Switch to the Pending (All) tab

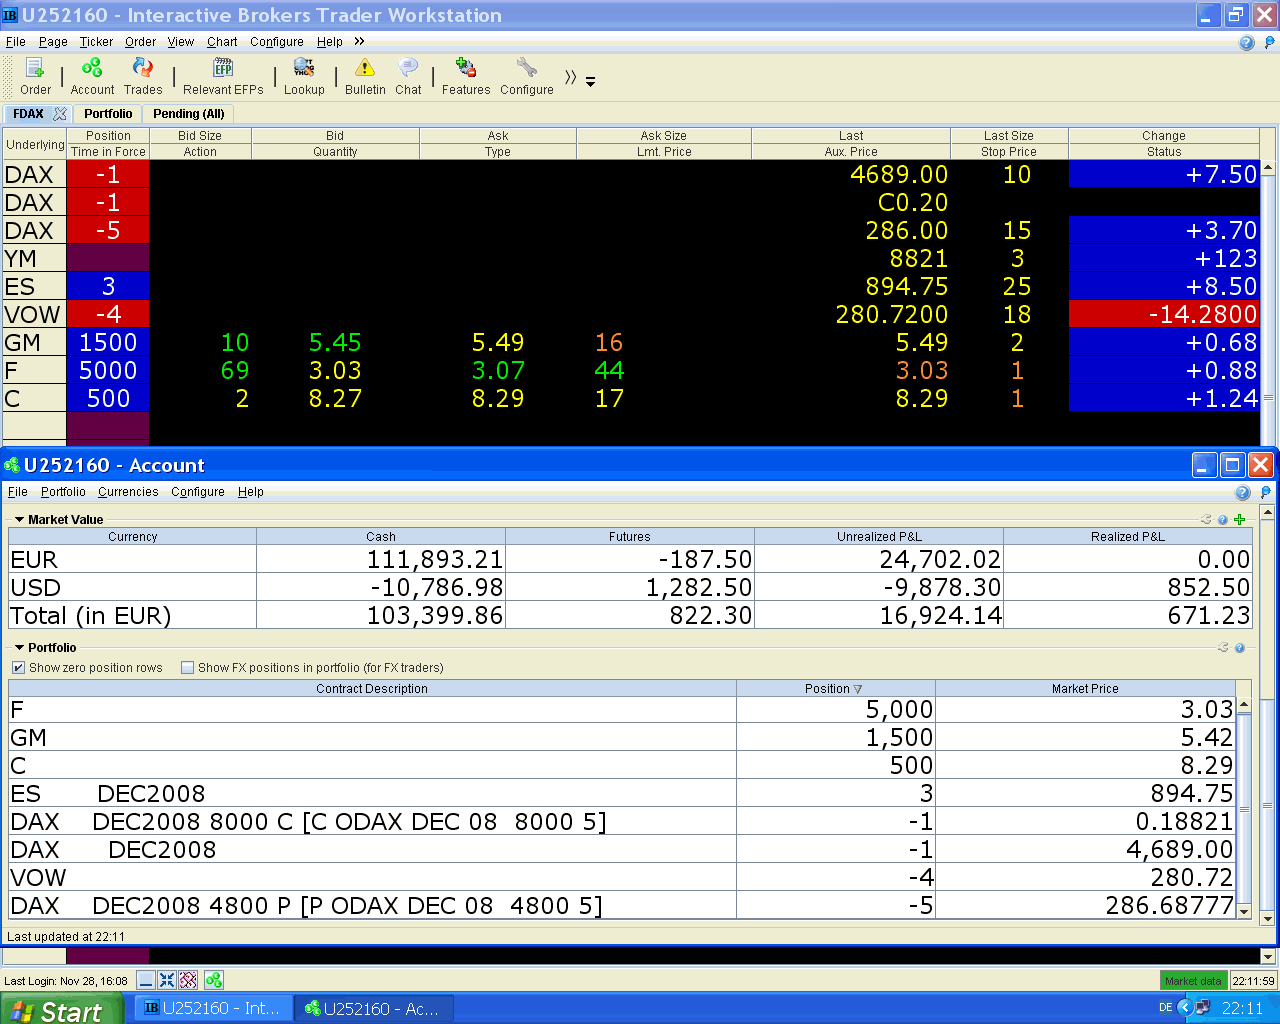[x=189, y=114]
